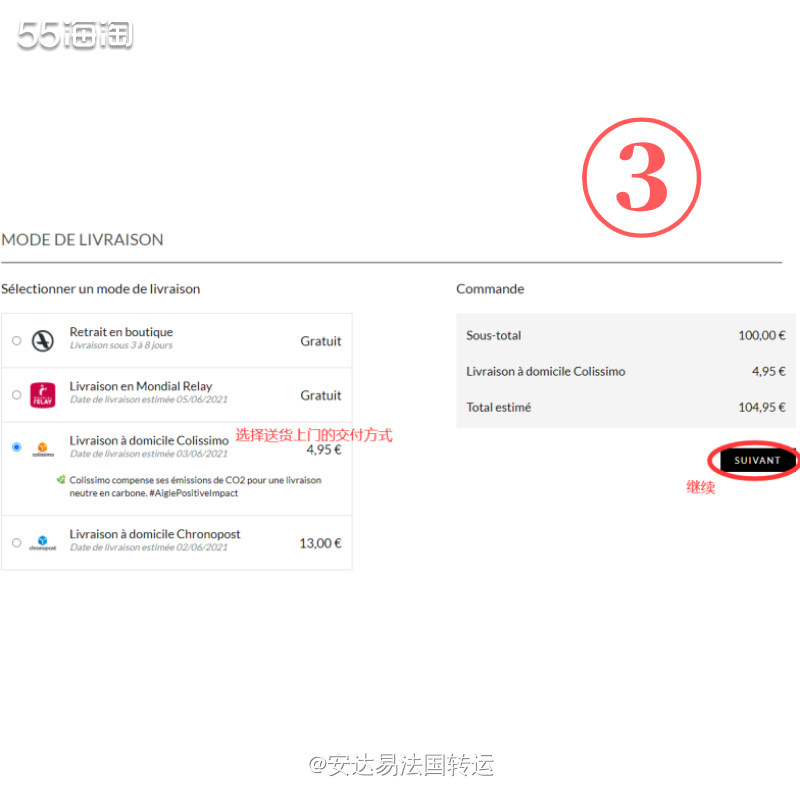Viewport: 800px width, 800px height.
Task: Click 'Date de livraison estimée 02/06/2021' text
Action: tap(148, 547)
